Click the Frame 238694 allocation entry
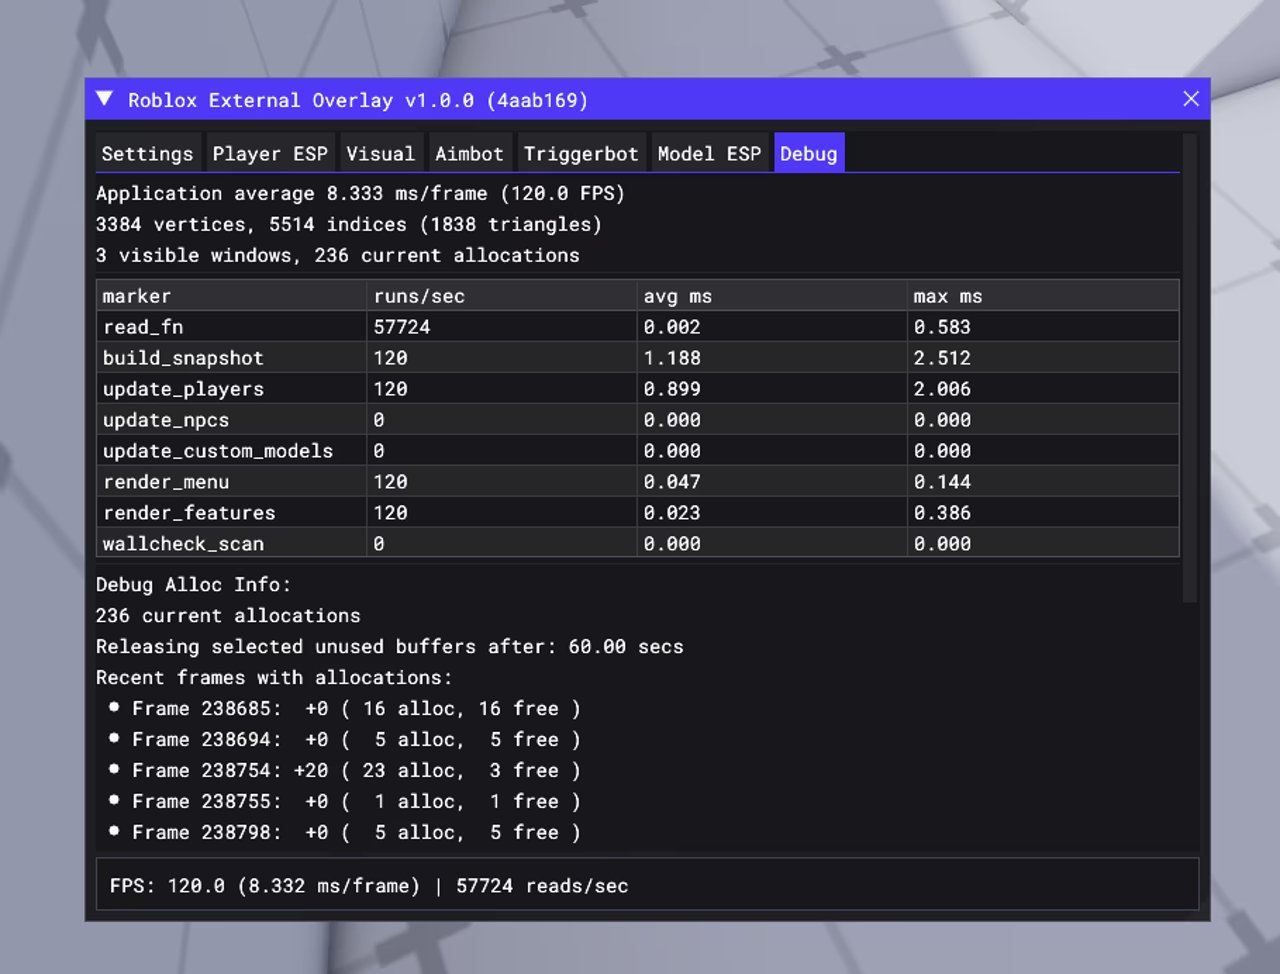Viewport: 1280px width, 974px height. (344, 740)
